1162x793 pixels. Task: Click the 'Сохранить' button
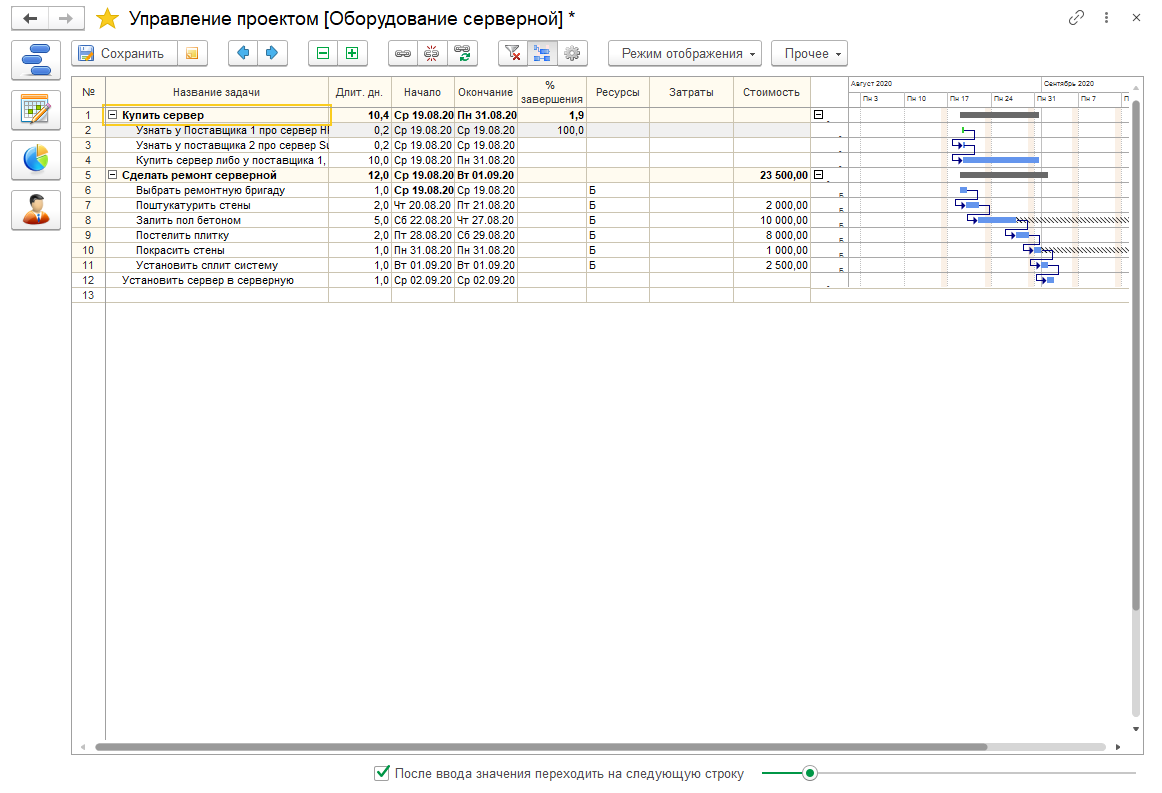123,53
